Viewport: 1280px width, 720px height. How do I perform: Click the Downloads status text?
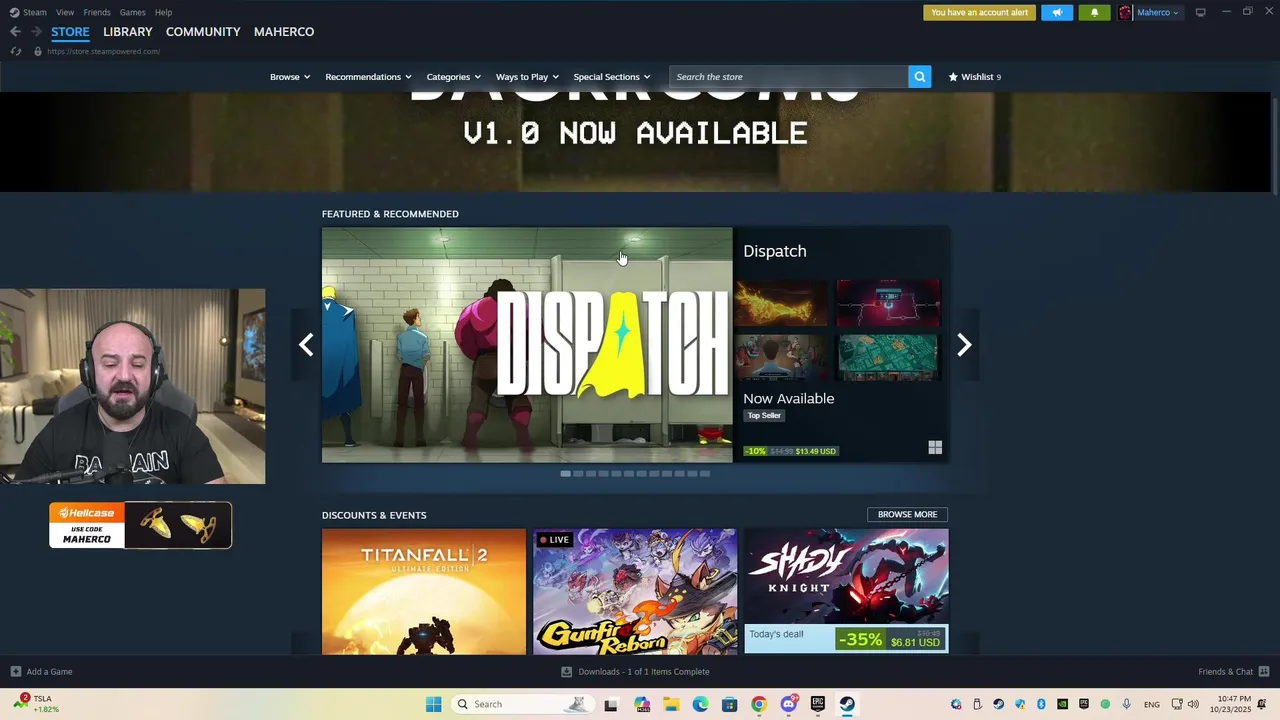point(644,672)
